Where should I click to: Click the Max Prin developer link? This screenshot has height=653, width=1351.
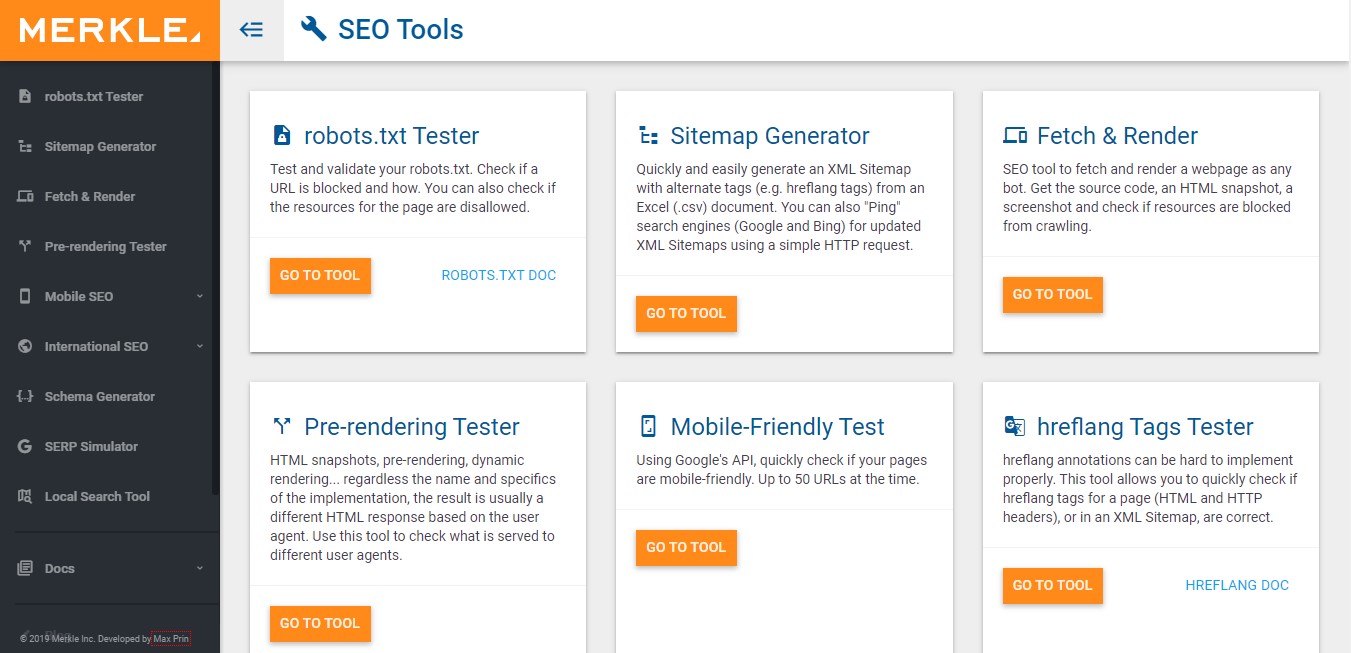171,638
